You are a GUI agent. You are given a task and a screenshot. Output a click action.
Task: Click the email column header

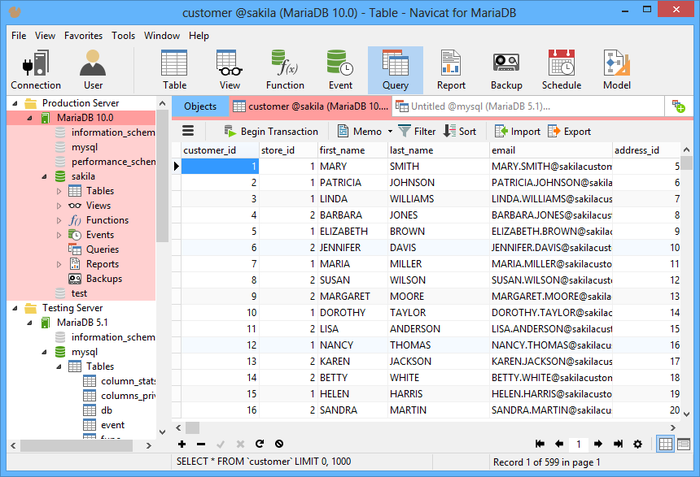tap(550, 151)
